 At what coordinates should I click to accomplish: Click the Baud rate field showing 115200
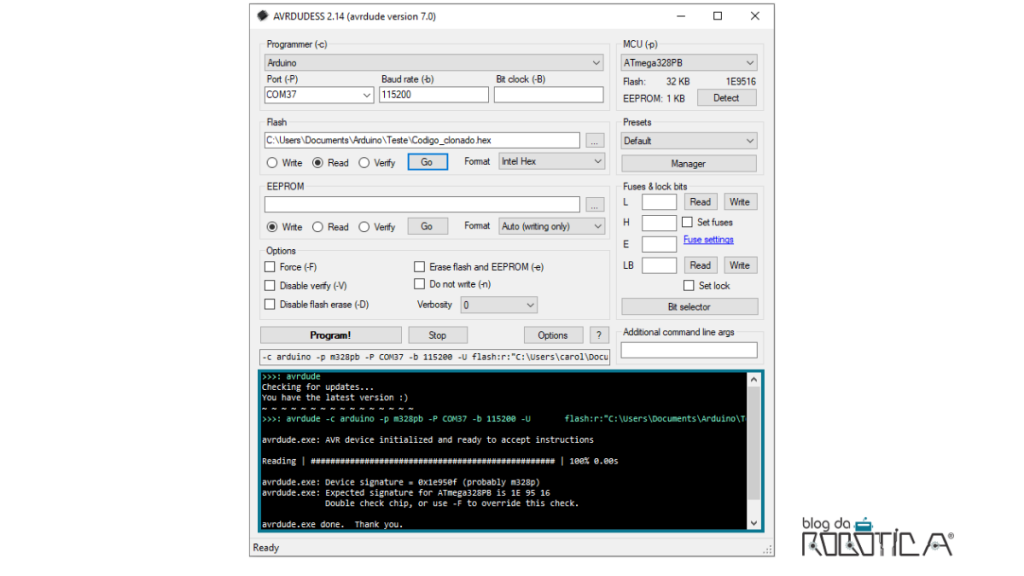point(434,95)
